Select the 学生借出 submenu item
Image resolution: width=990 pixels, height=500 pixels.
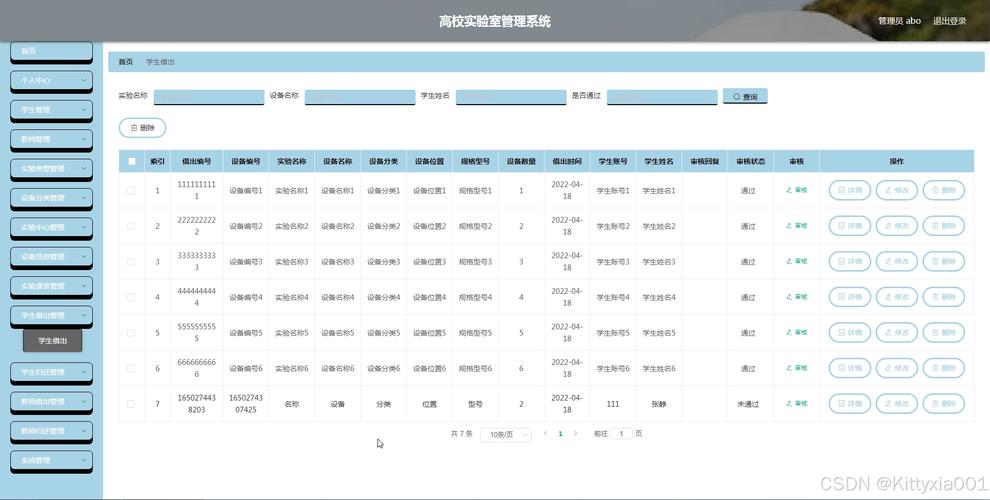(x=52, y=340)
